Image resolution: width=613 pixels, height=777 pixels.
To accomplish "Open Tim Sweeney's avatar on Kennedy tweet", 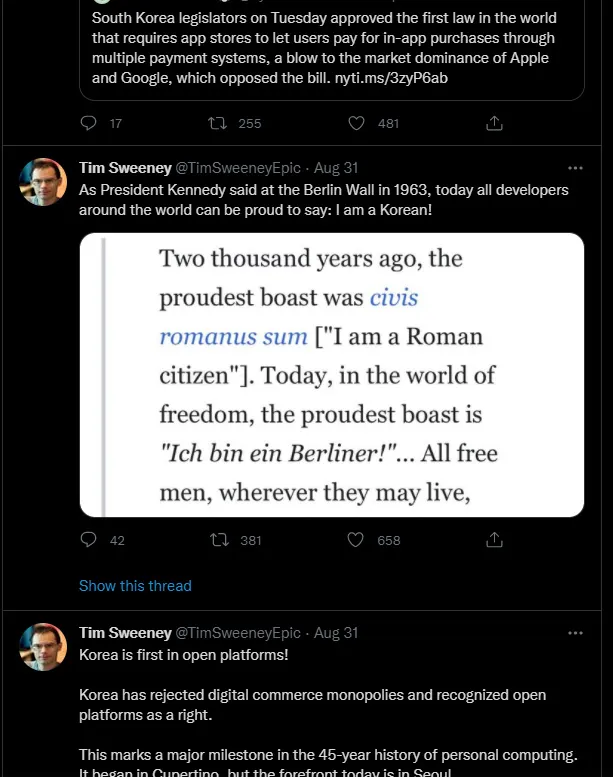I will point(43,182).
